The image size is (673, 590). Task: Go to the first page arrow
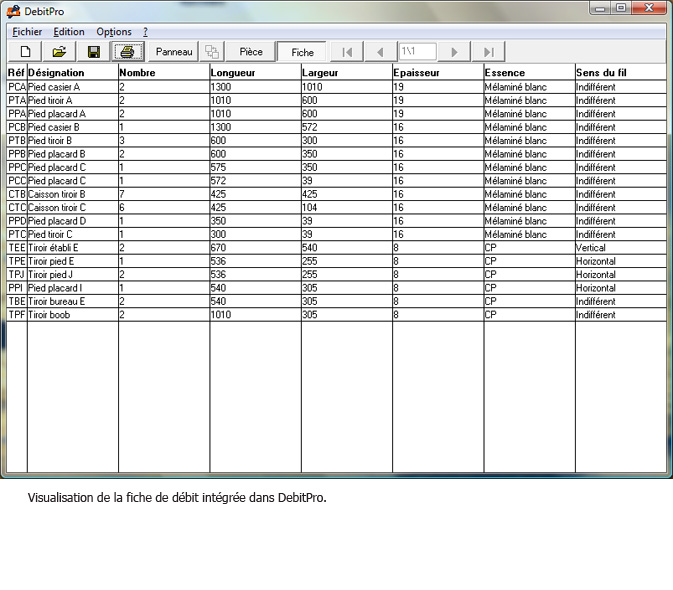point(347,52)
